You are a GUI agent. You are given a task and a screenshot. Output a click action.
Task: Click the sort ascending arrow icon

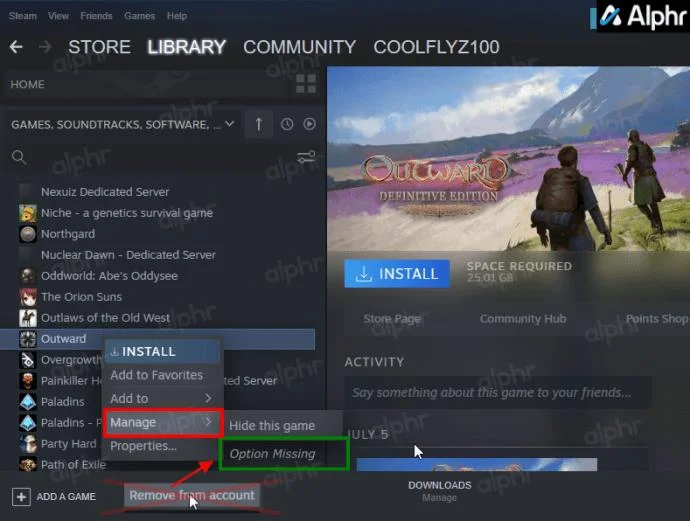(259, 125)
